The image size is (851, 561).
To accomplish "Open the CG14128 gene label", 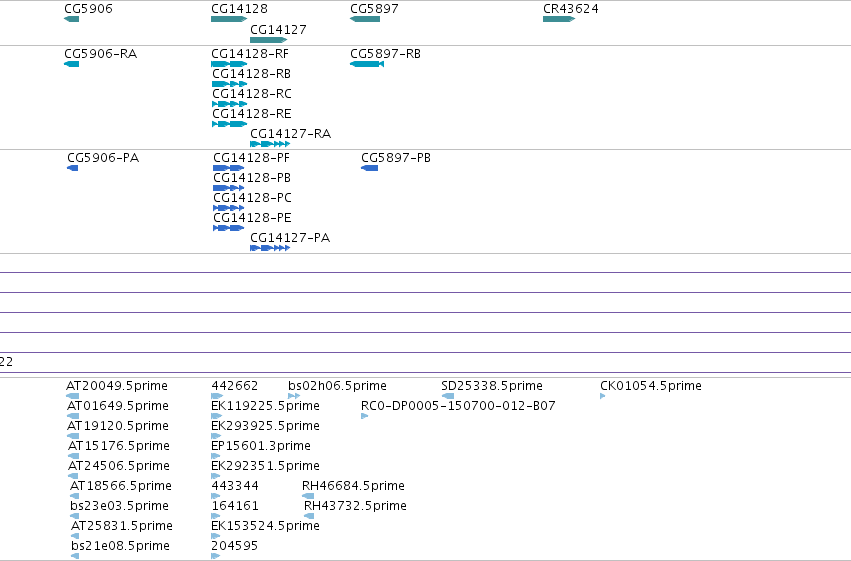I will coord(239,9).
